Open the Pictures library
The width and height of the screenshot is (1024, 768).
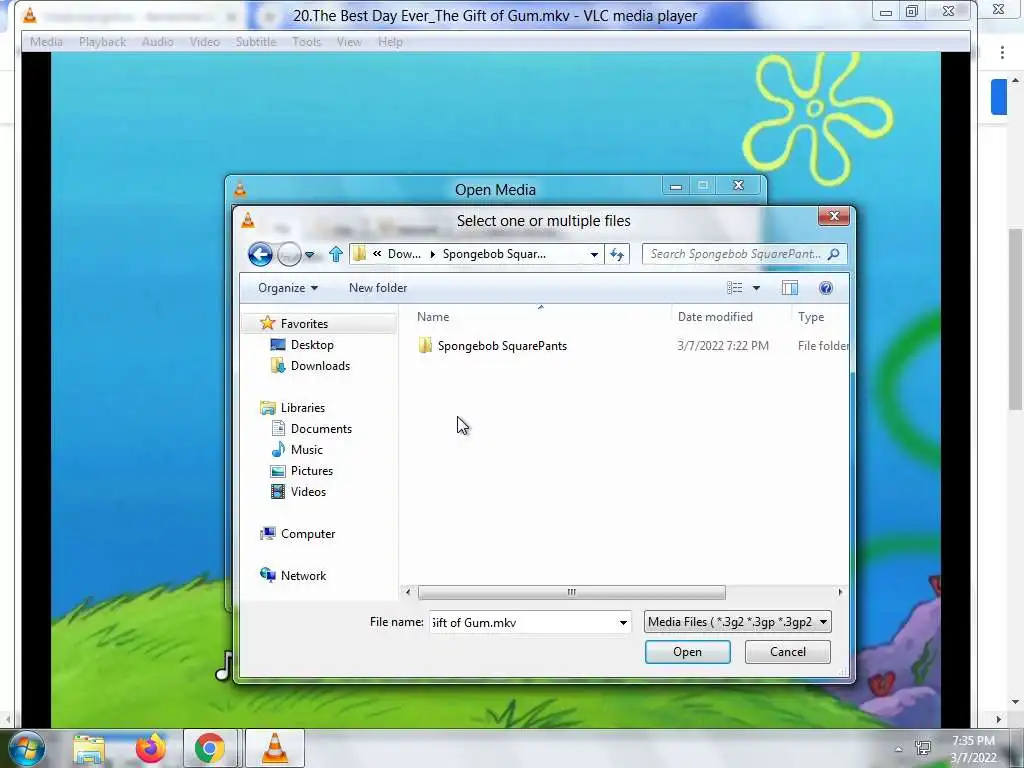pyautogui.click(x=312, y=471)
